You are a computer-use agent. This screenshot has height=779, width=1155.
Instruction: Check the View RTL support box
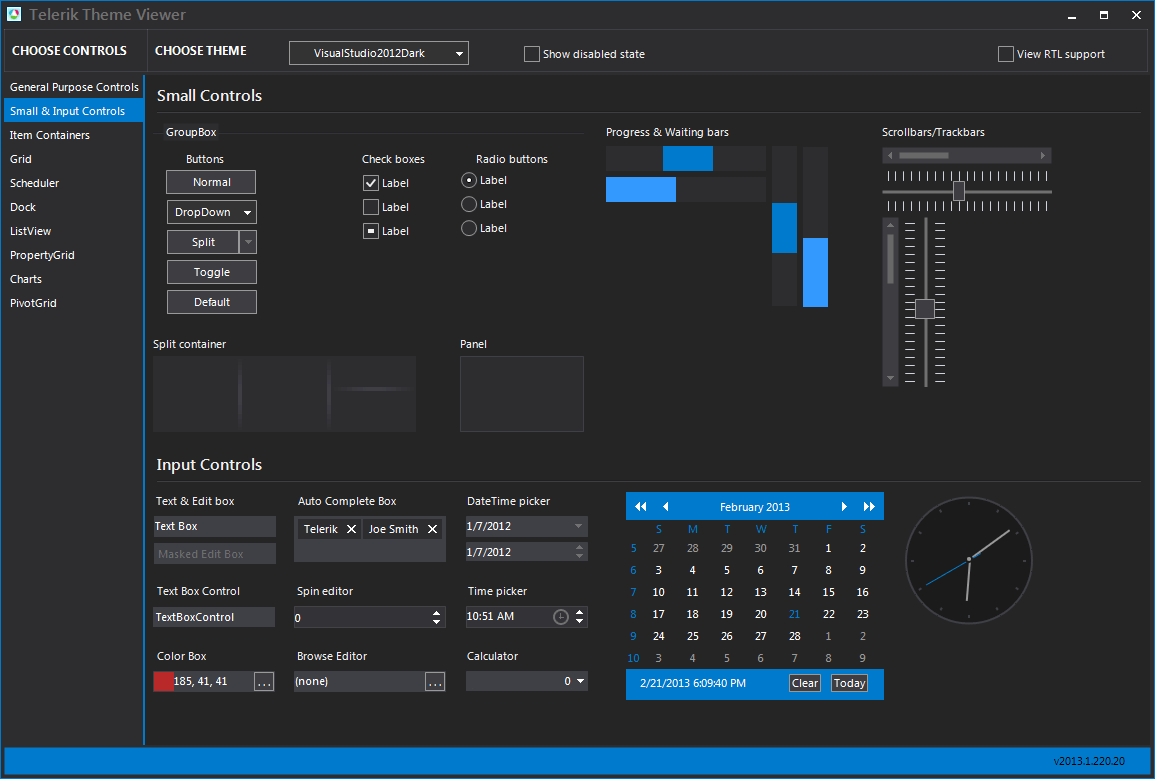pos(1006,54)
